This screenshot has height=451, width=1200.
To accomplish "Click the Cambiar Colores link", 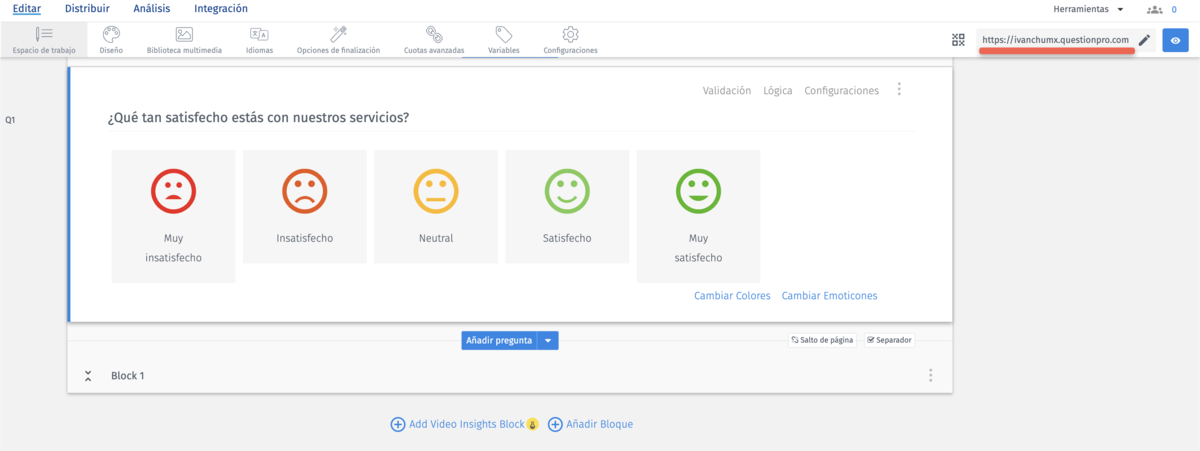I will tap(732, 296).
